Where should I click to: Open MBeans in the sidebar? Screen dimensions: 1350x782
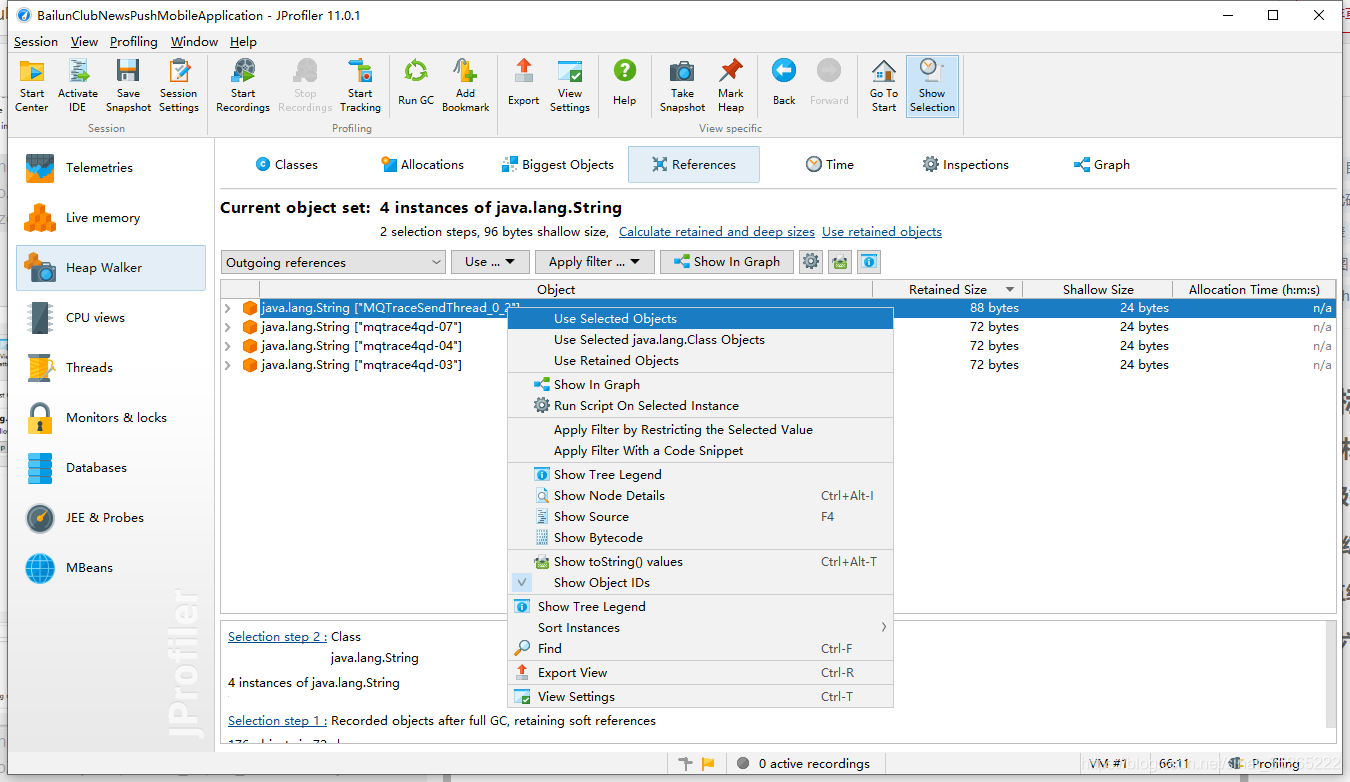point(111,567)
